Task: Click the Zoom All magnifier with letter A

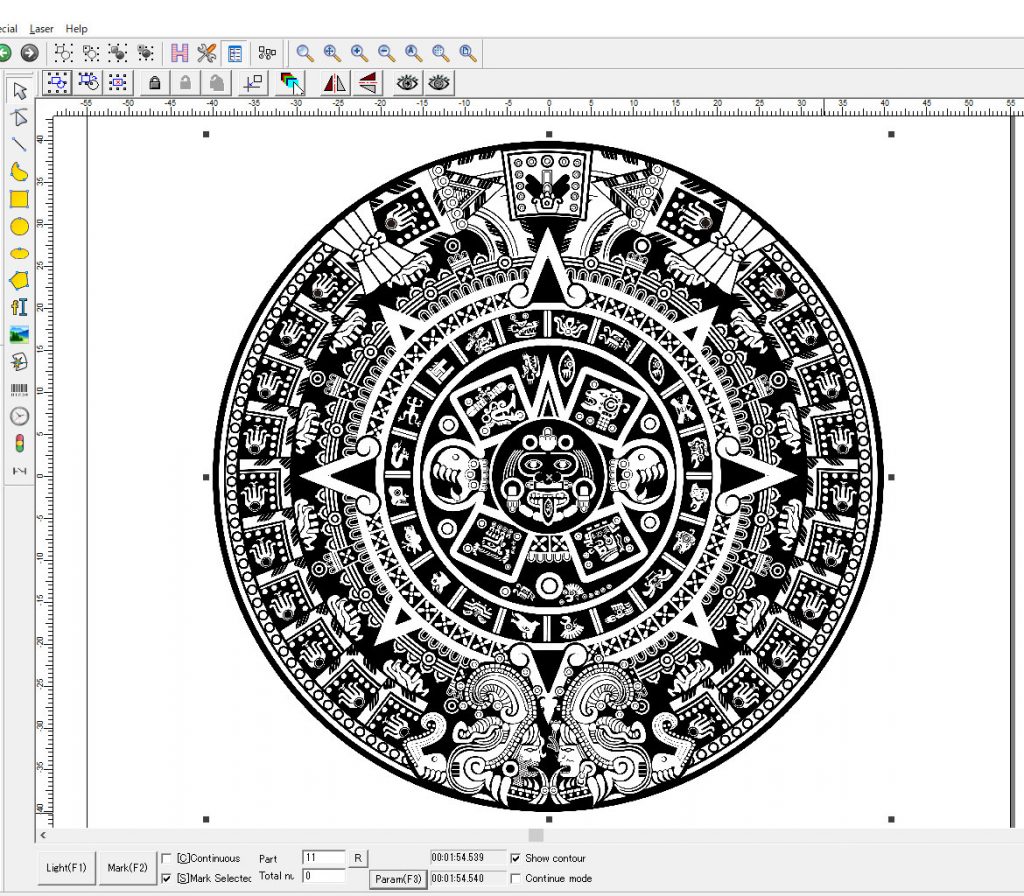Action: [x=413, y=53]
